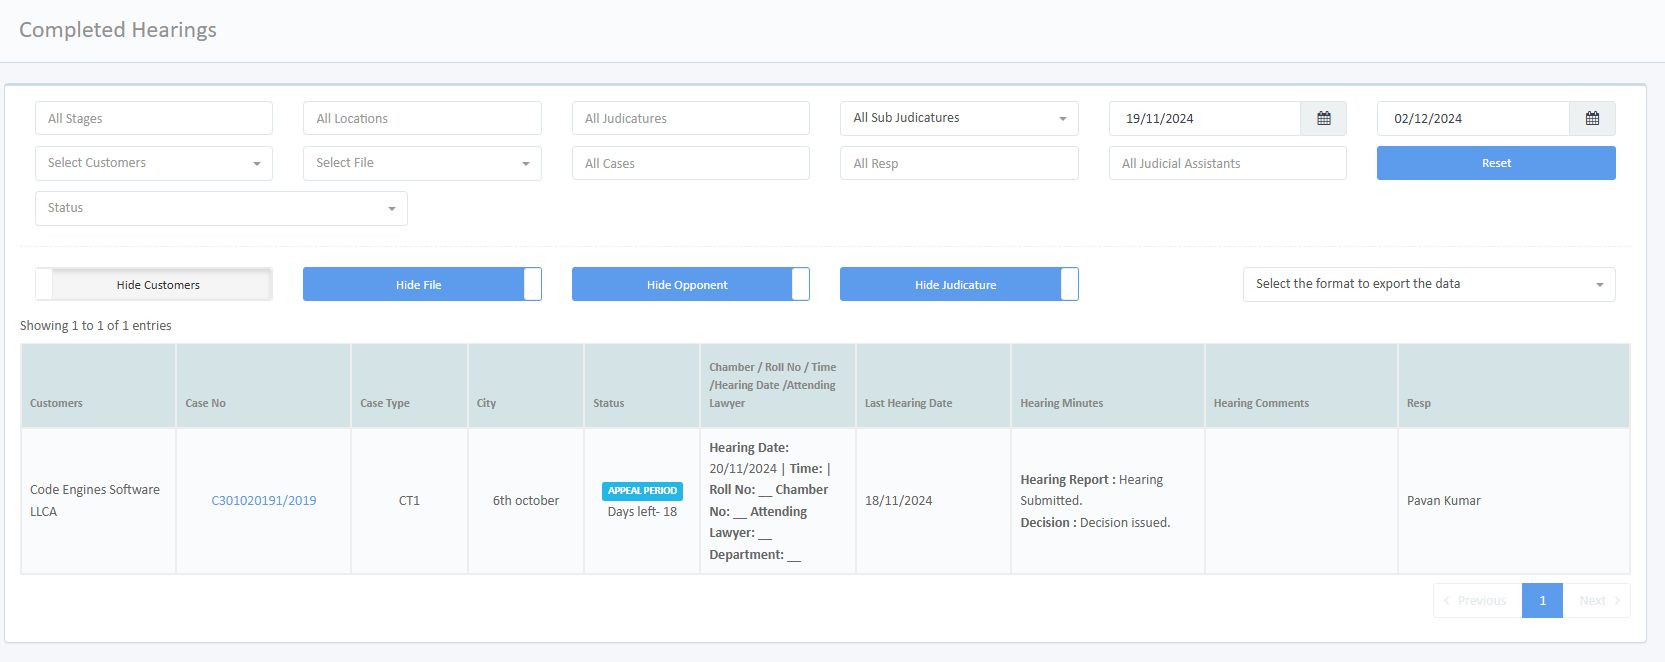Sort by the Status column header
The image size is (1665, 662).
(x=642, y=386)
